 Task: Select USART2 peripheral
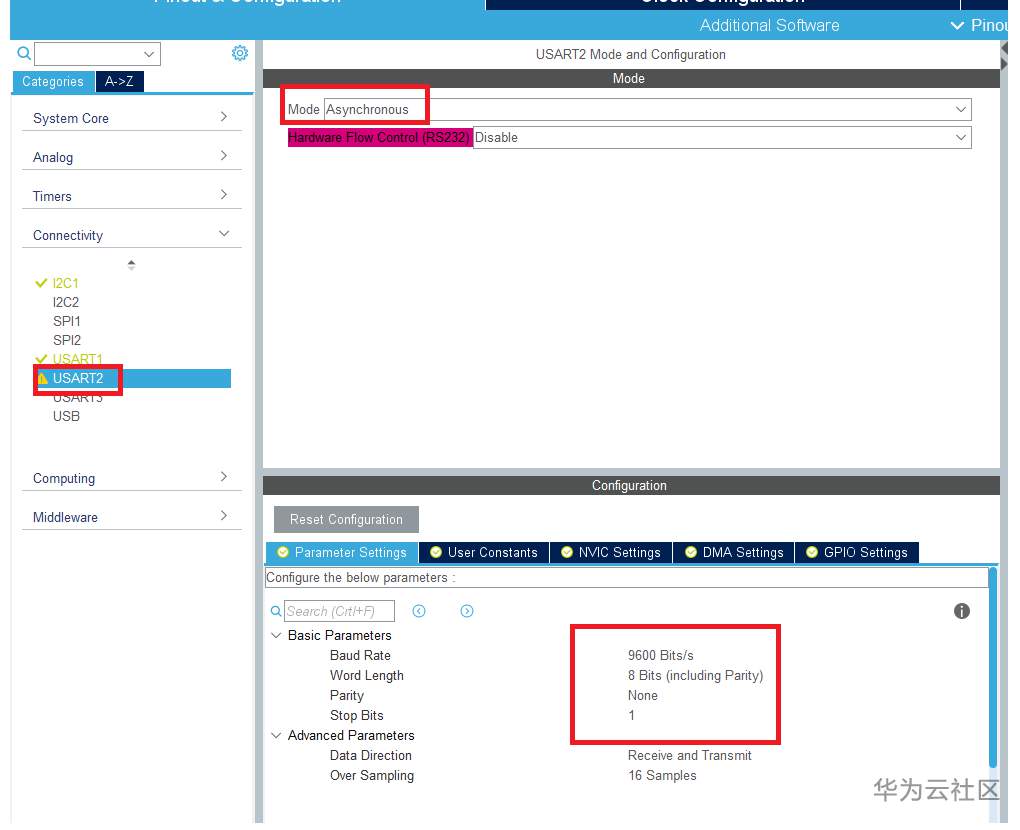click(77, 379)
